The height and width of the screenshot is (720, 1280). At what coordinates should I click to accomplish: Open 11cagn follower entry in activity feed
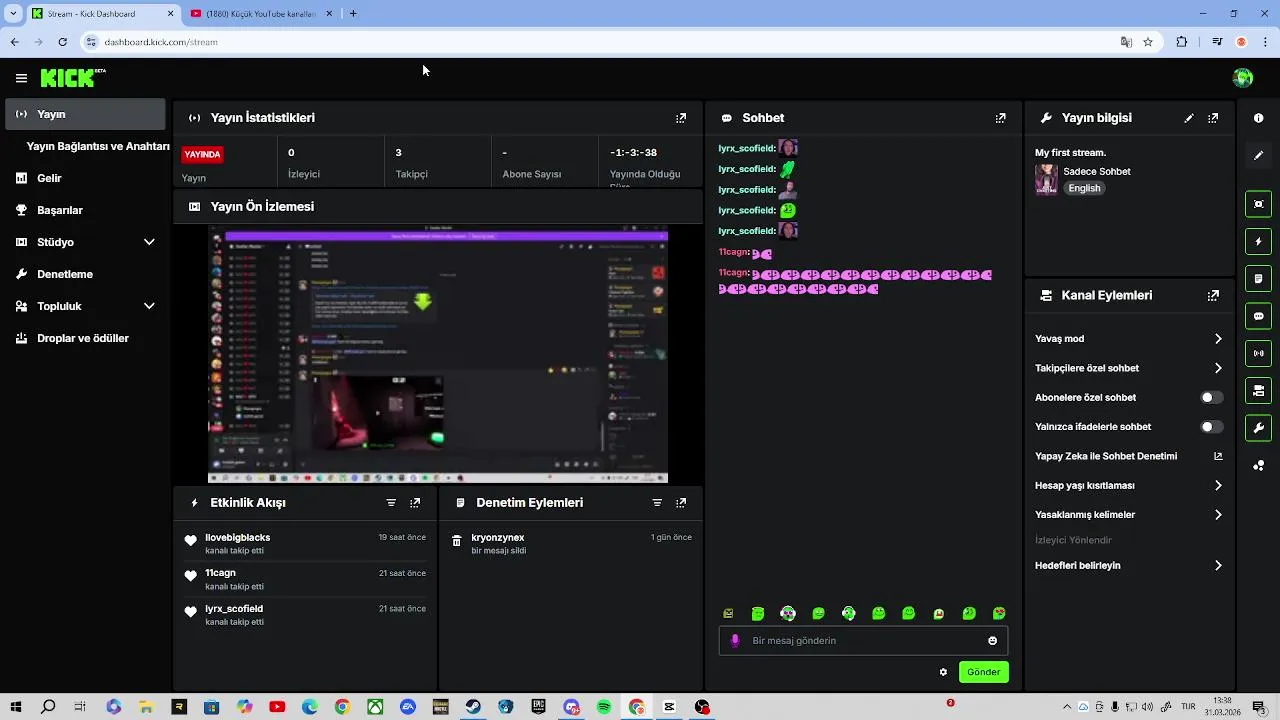[x=306, y=579]
